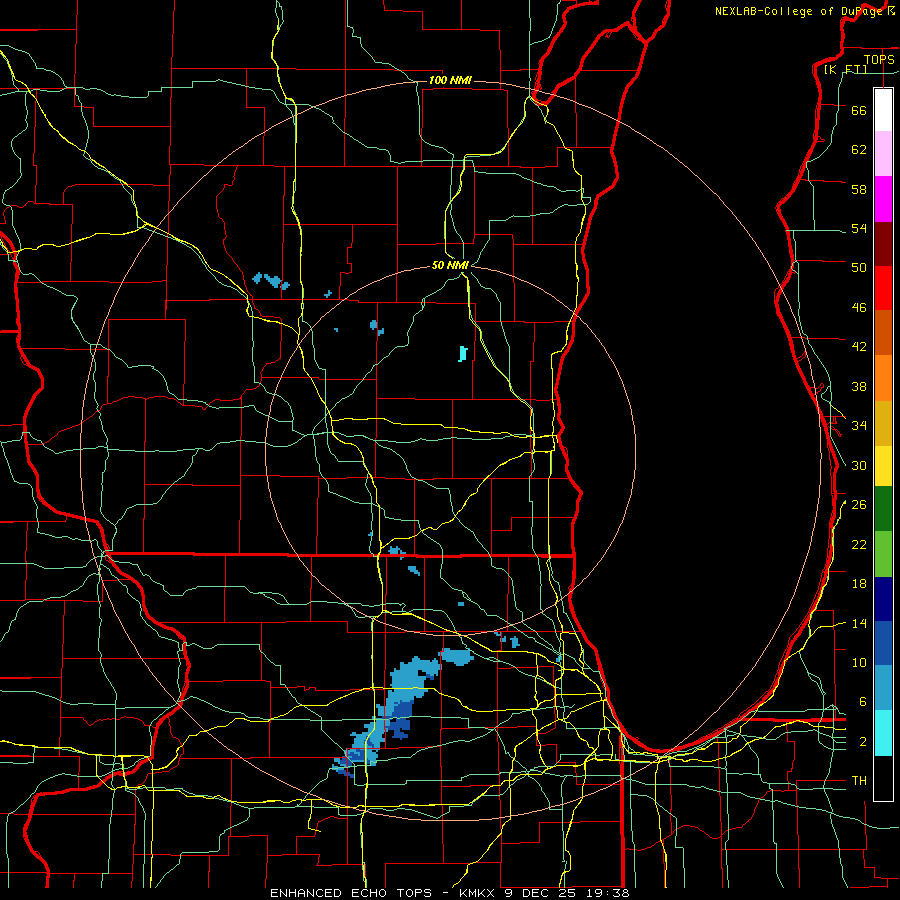The height and width of the screenshot is (900, 900).
Task: Click the "9 DEC 25 19:38" timestamp
Action: click(567, 893)
